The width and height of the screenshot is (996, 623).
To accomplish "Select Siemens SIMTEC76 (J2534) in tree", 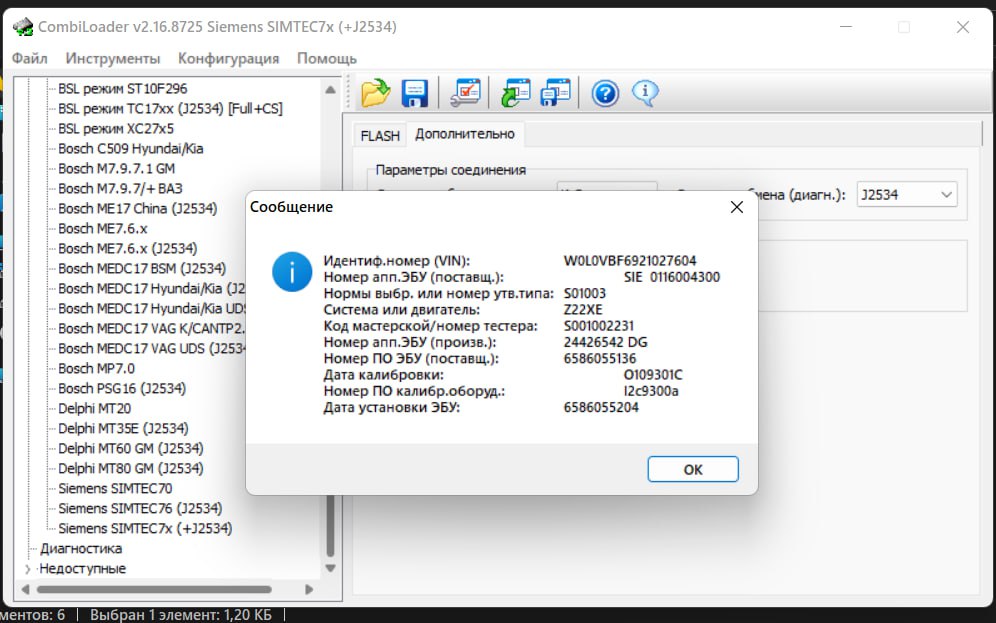I will [140, 509].
